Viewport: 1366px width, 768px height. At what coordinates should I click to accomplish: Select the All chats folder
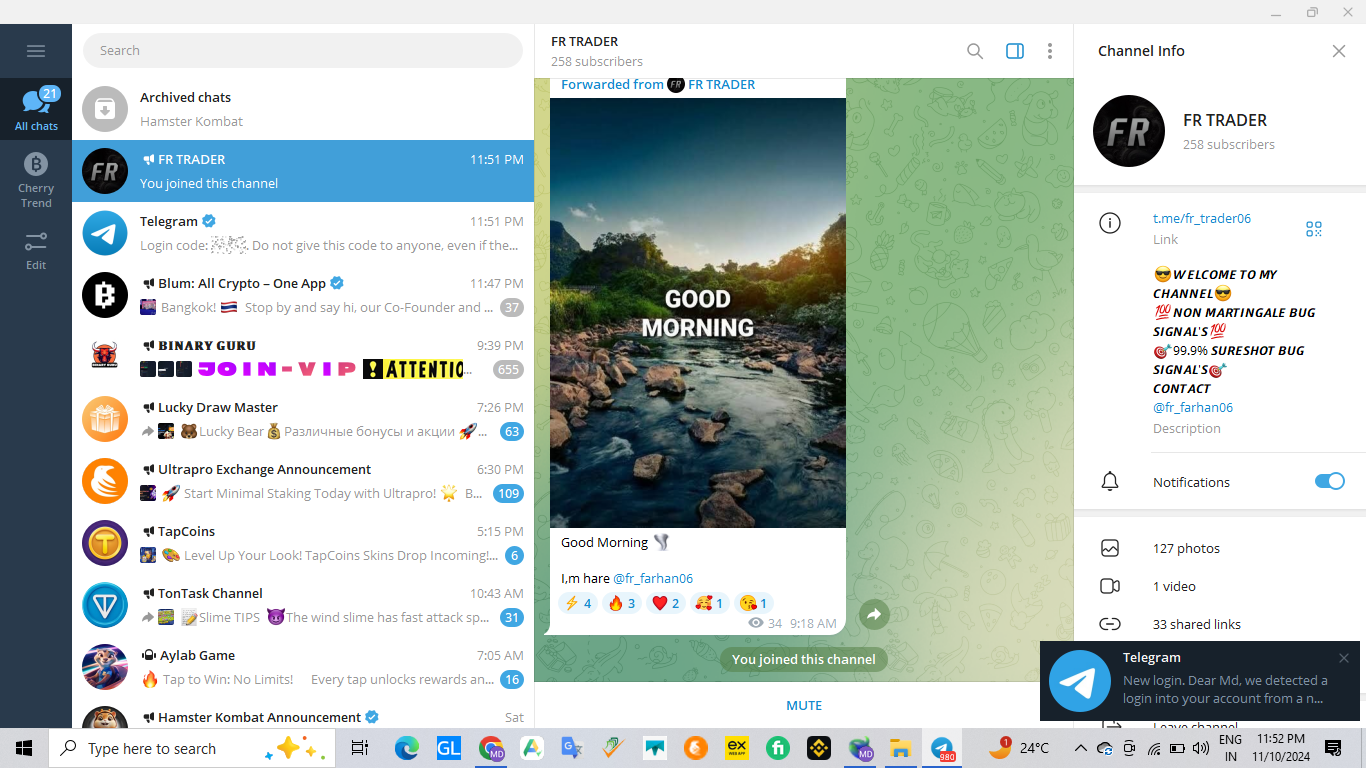[36, 110]
